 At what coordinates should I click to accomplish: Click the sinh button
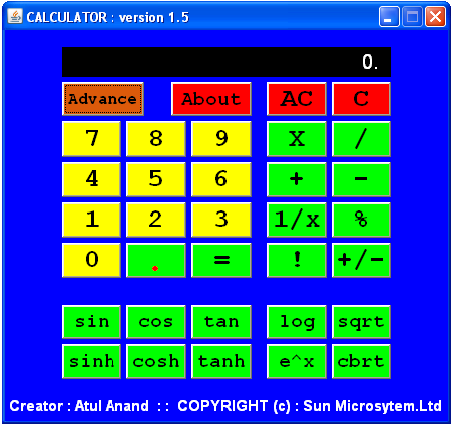[x=91, y=361]
